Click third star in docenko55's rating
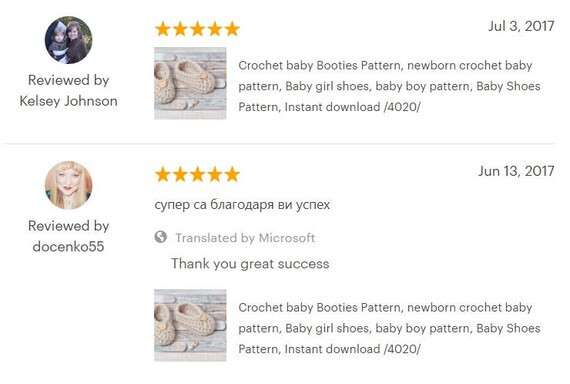This screenshot has width=570, height=384. click(x=197, y=174)
